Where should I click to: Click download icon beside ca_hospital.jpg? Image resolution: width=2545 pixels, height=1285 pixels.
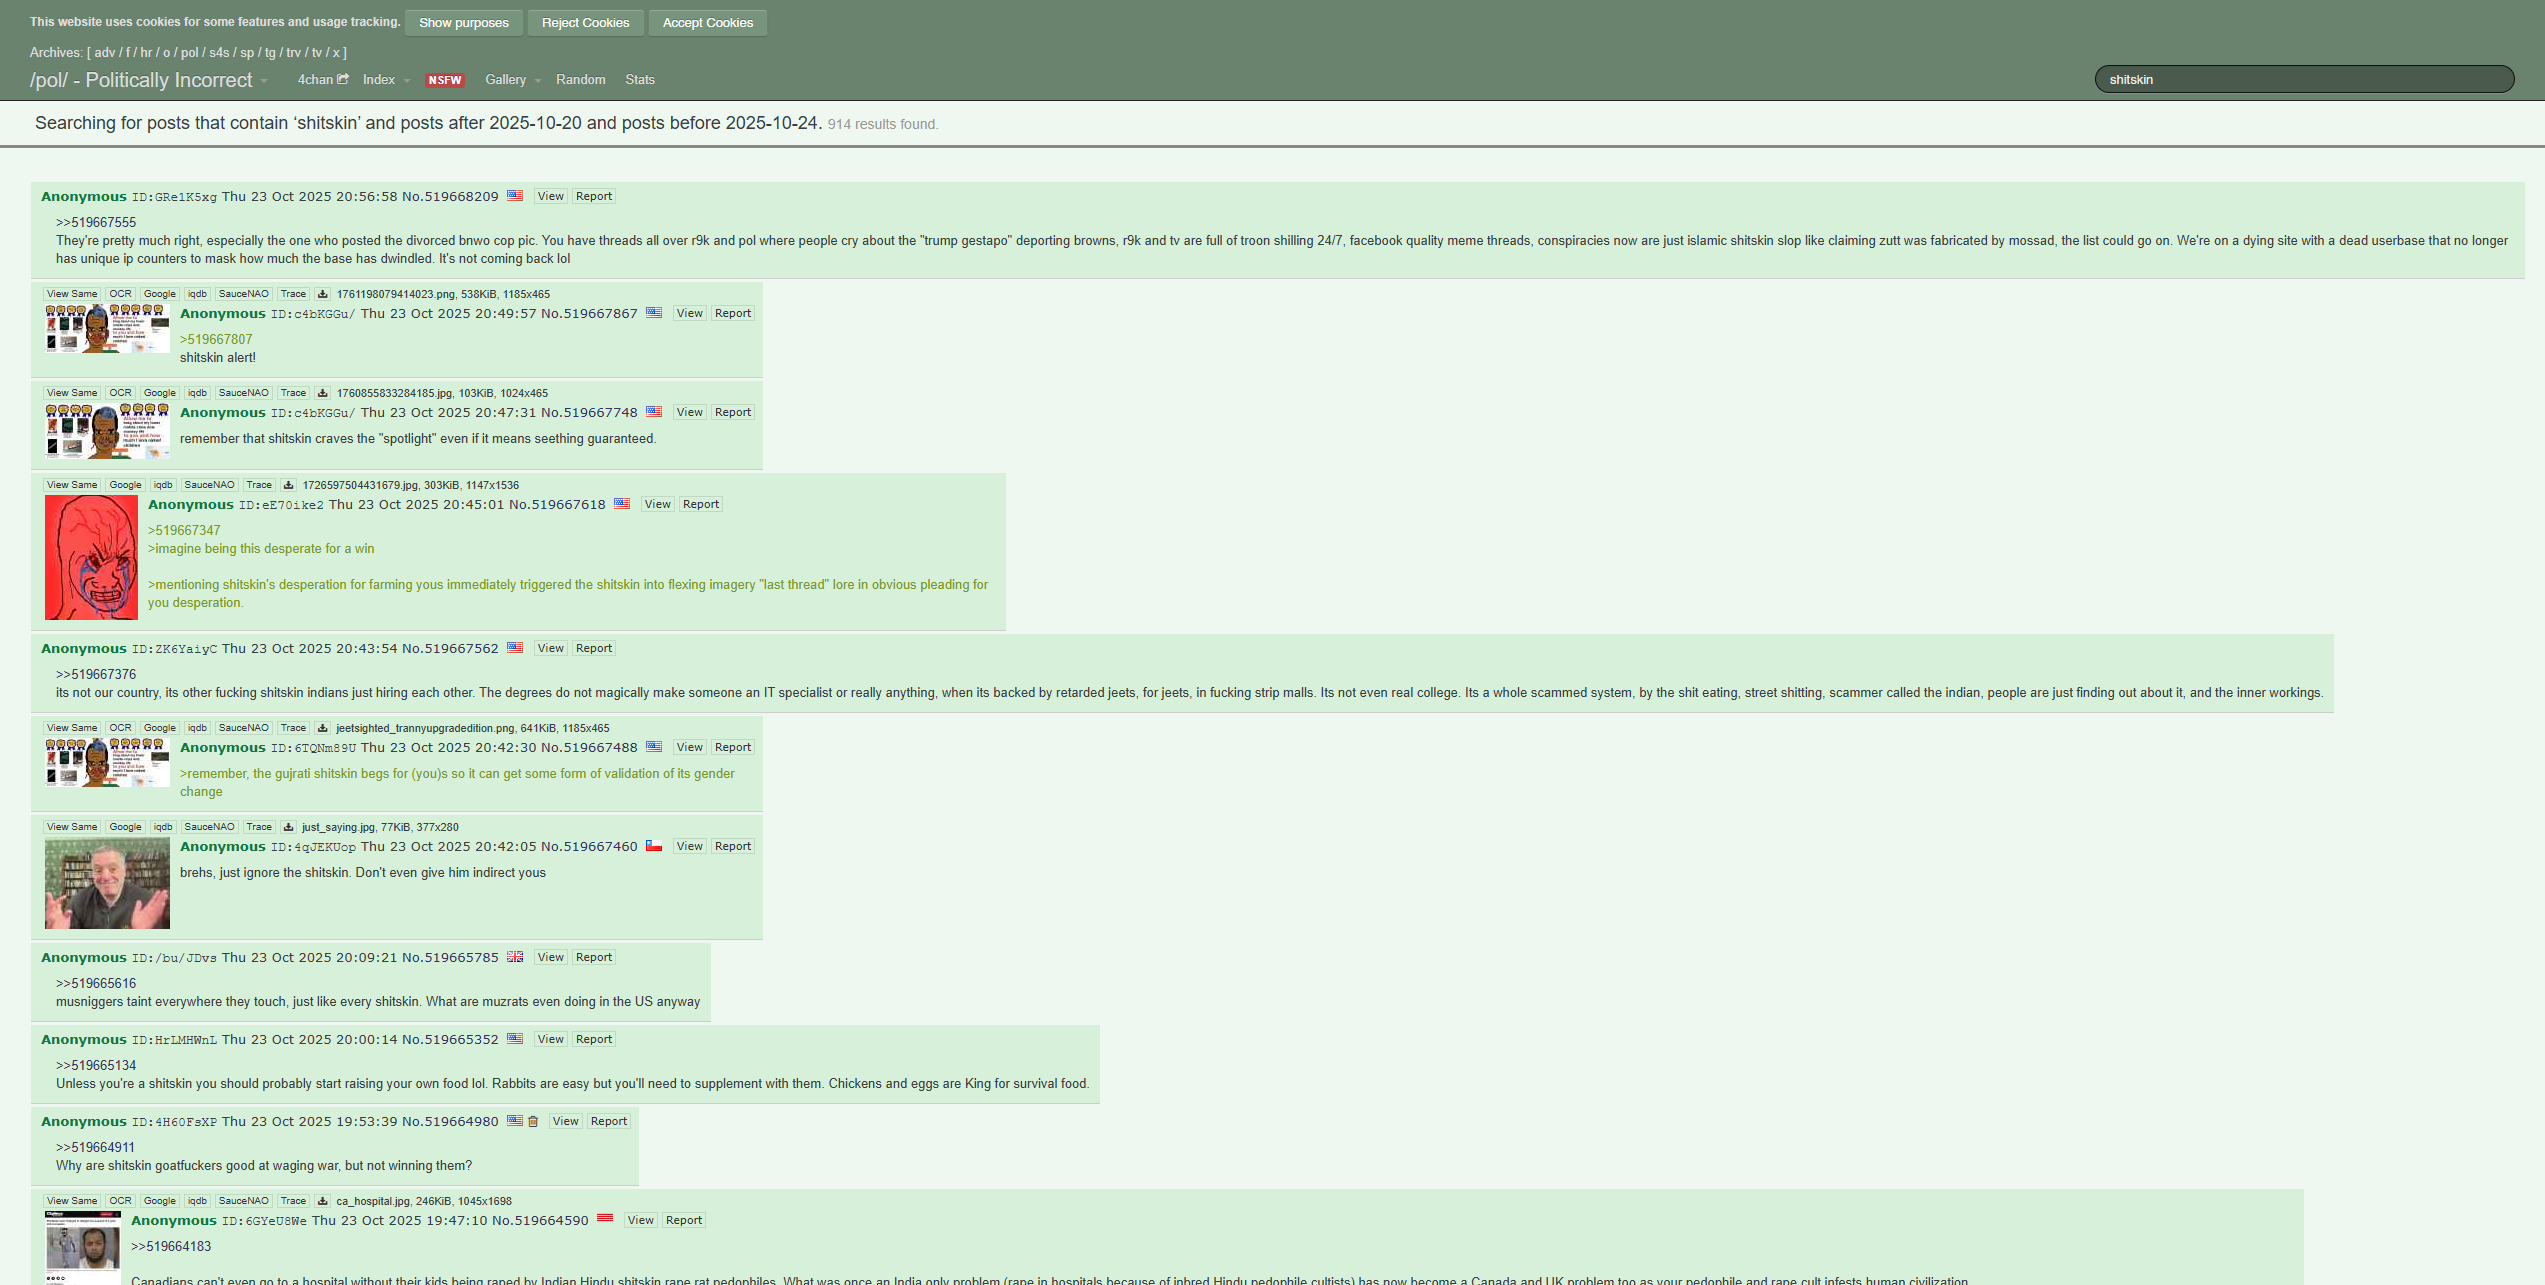pyautogui.click(x=322, y=1201)
